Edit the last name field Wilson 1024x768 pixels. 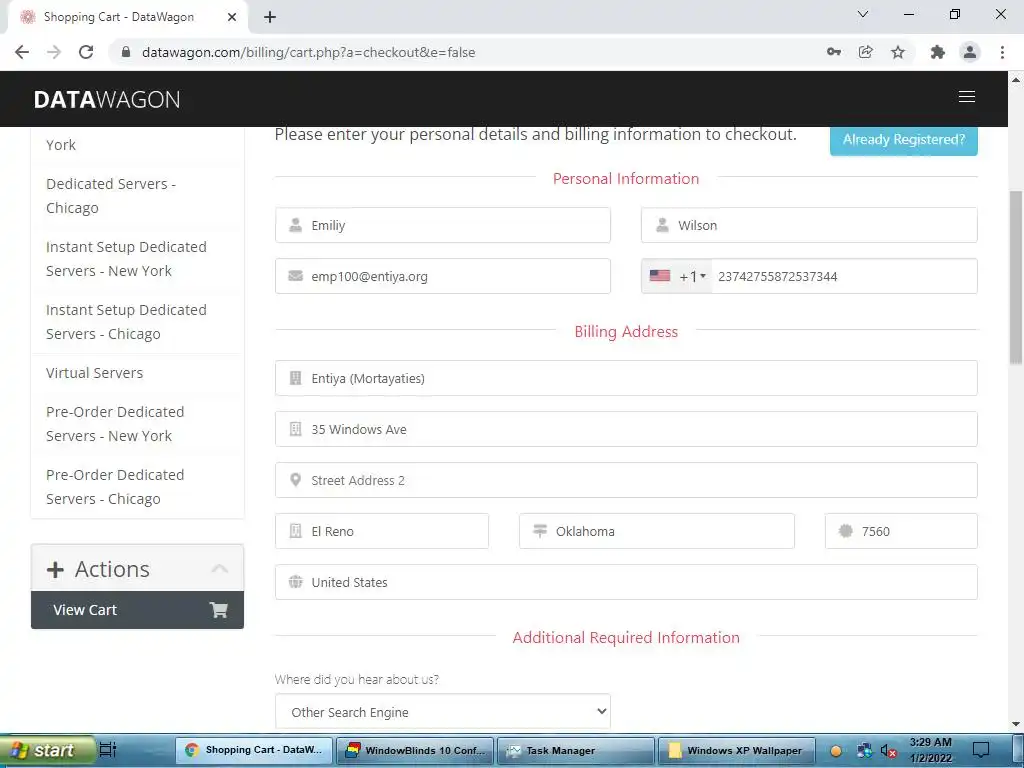809,225
